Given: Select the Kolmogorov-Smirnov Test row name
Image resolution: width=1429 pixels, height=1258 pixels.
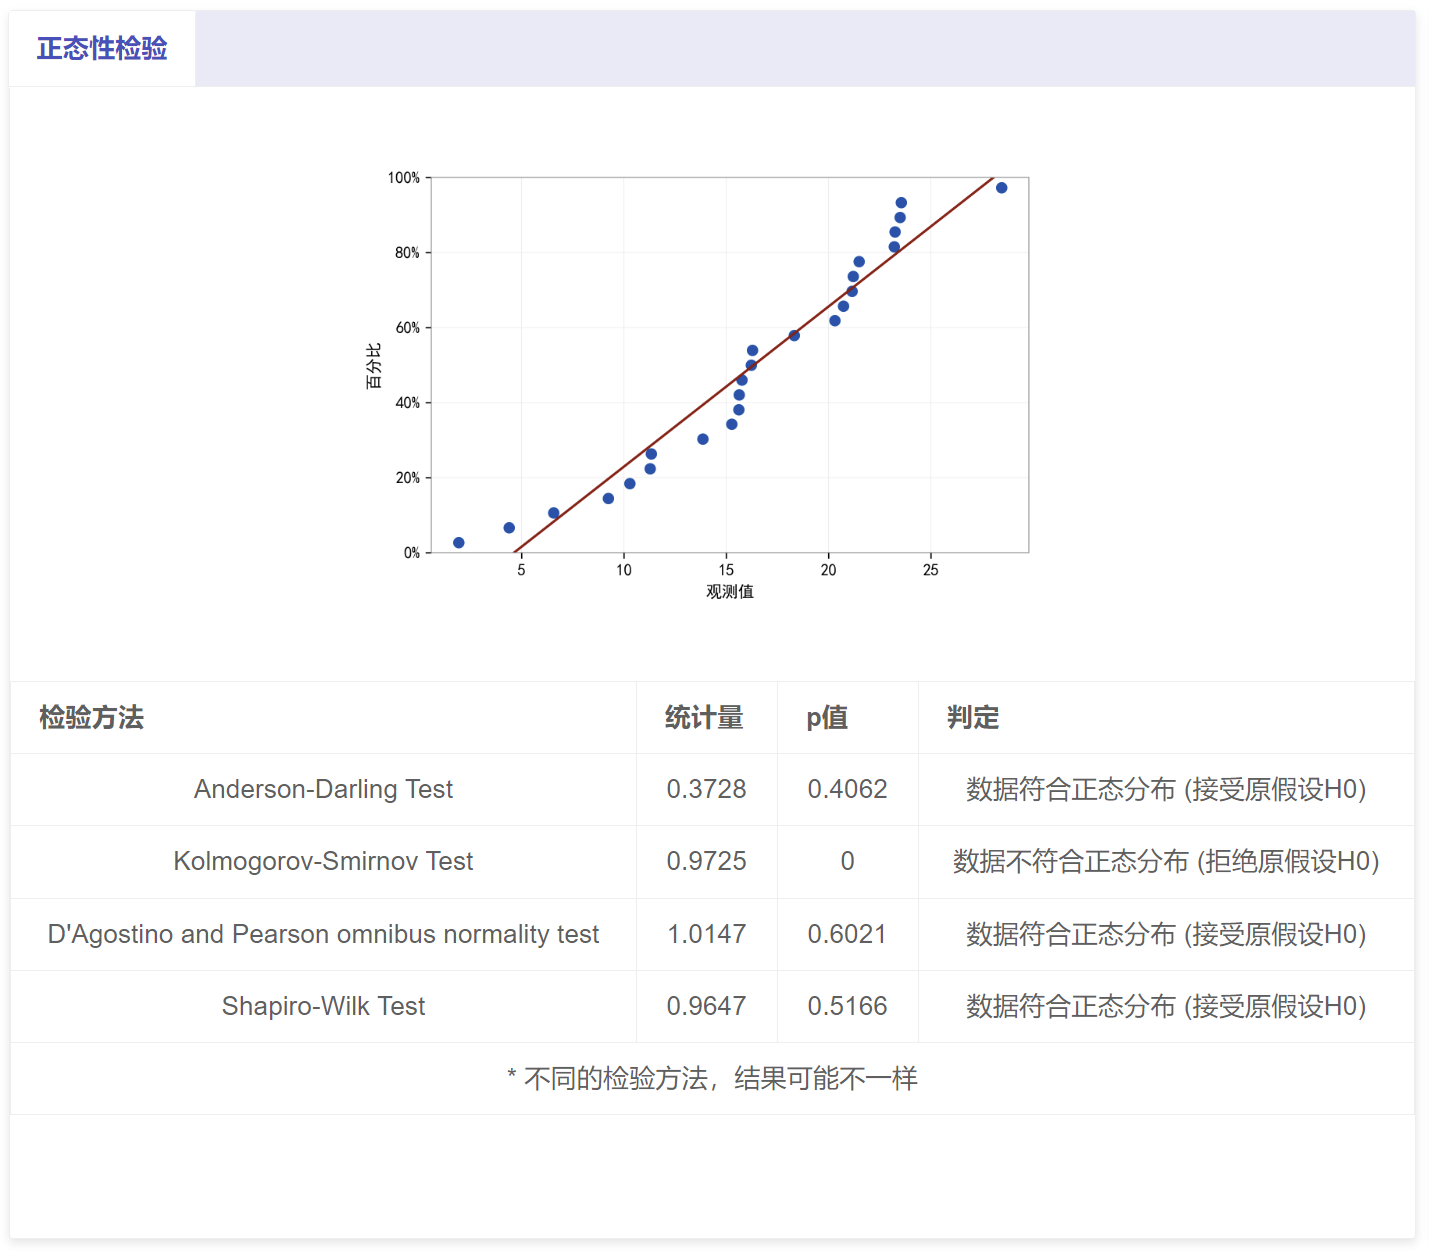Looking at the screenshot, I should tap(323, 861).
